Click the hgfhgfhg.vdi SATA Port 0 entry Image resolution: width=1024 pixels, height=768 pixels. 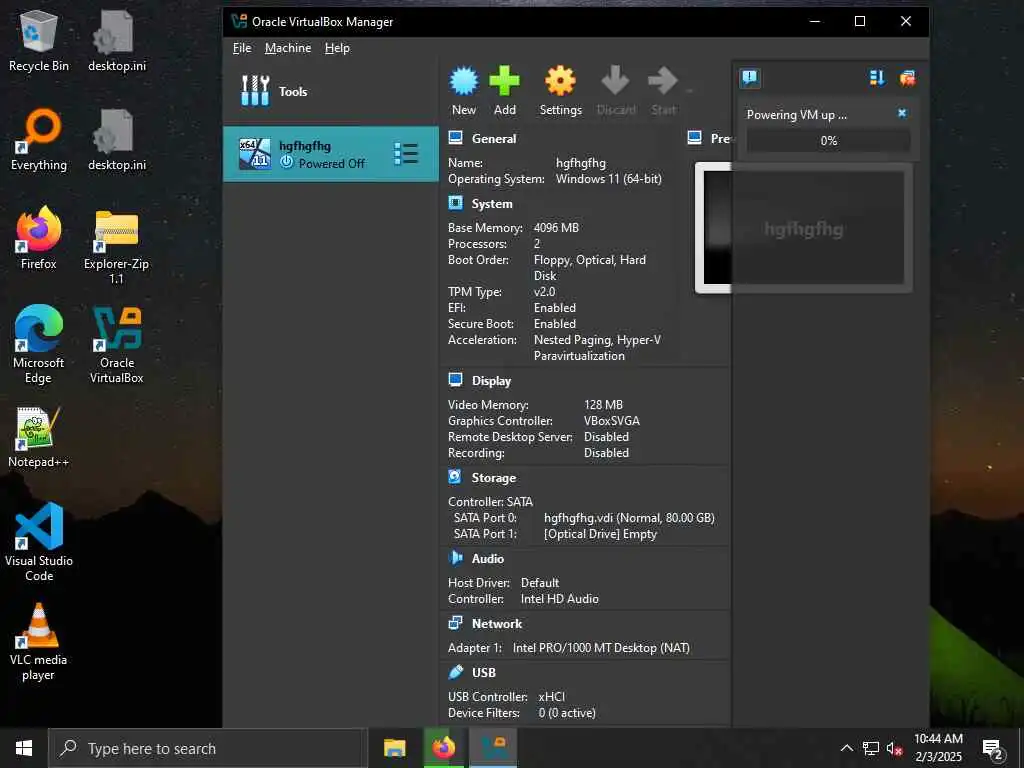pos(629,518)
